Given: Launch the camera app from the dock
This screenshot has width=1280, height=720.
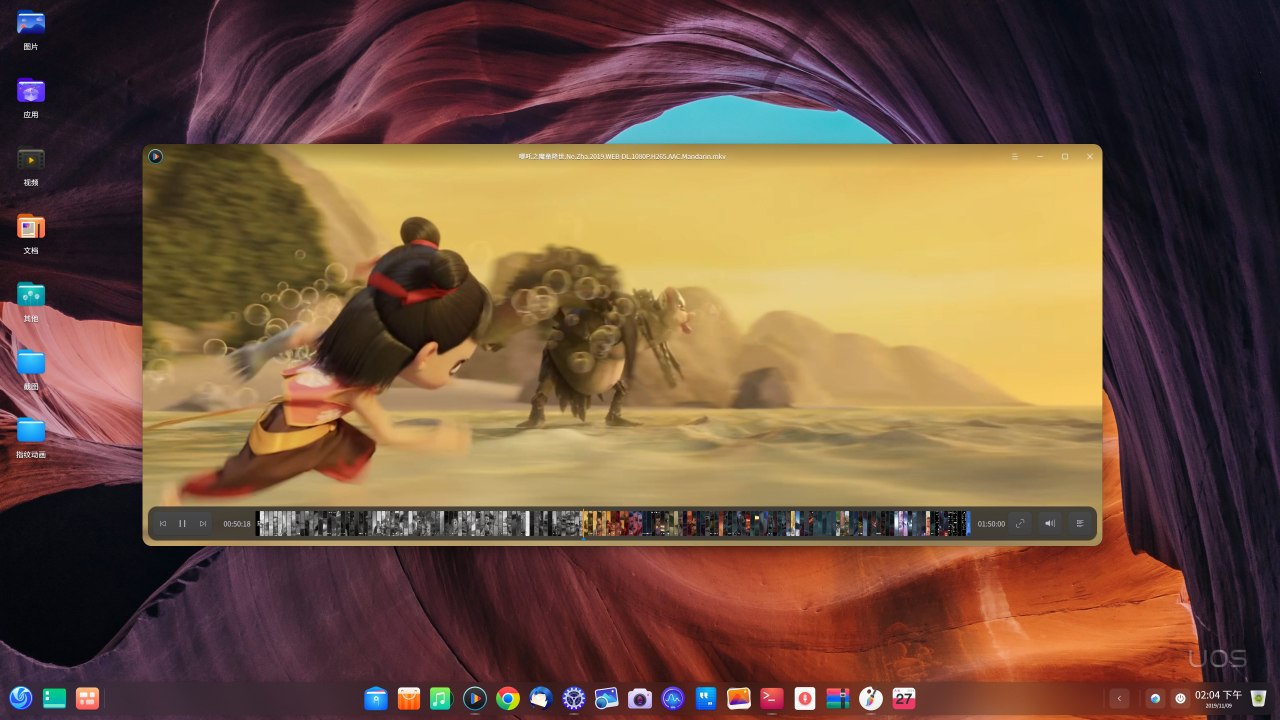Looking at the screenshot, I should (x=640, y=698).
